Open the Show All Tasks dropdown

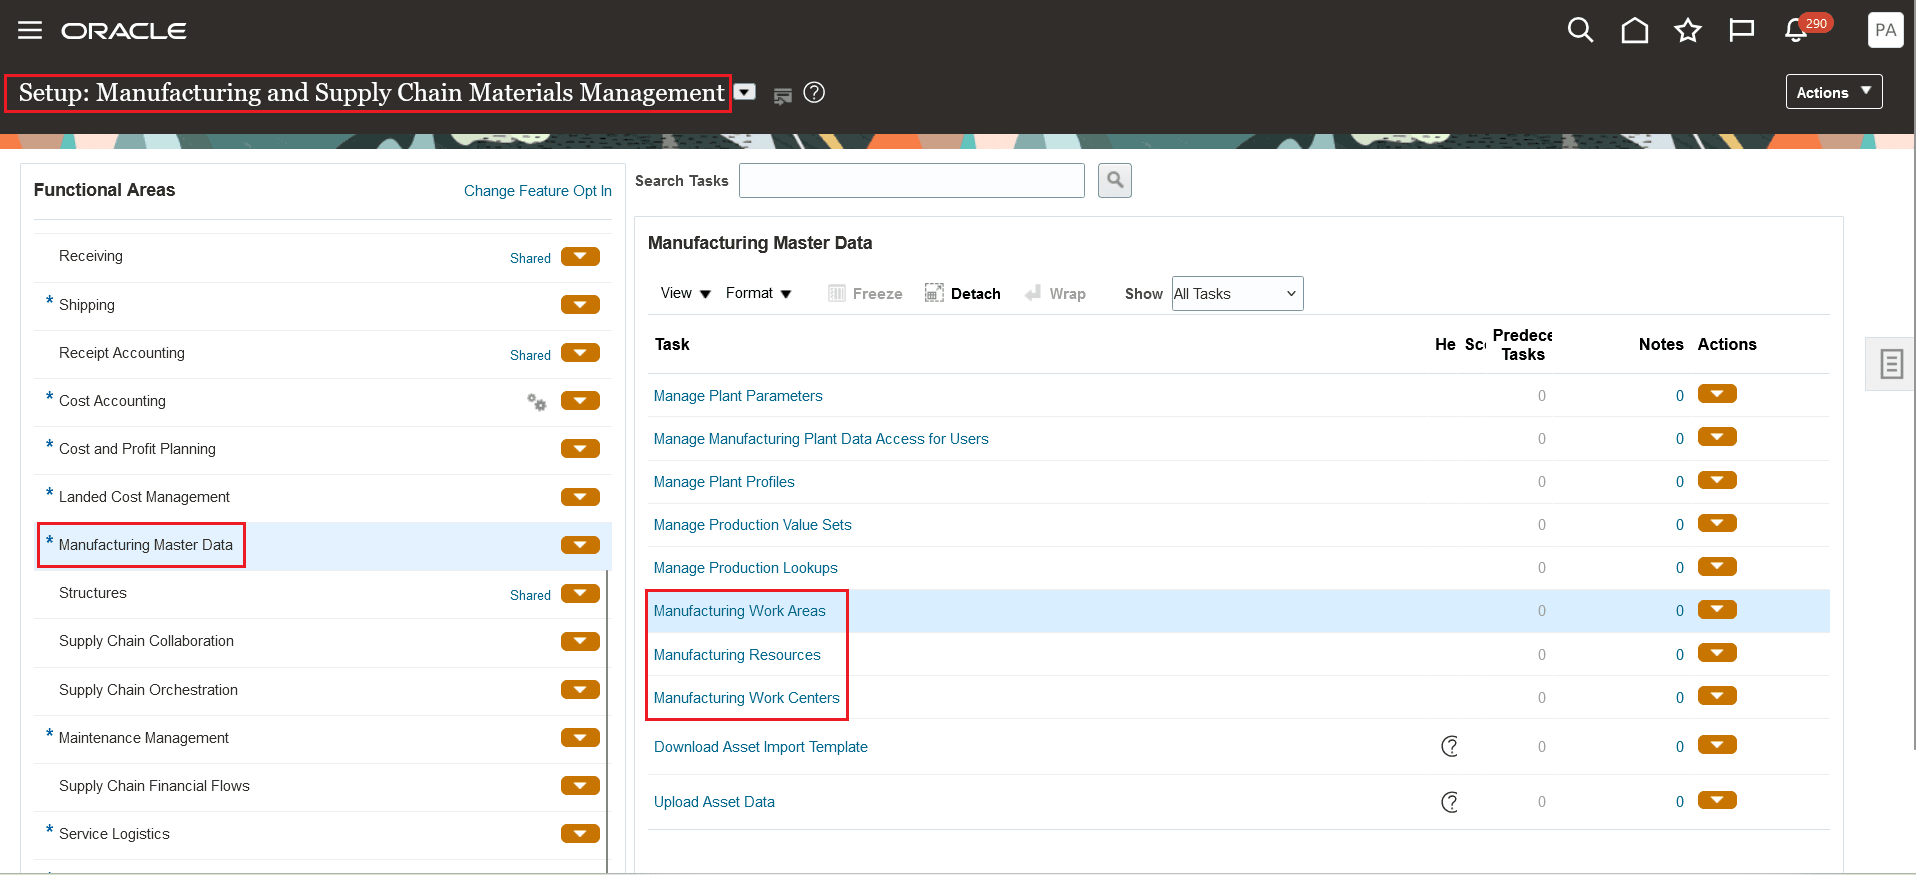[1238, 293]
